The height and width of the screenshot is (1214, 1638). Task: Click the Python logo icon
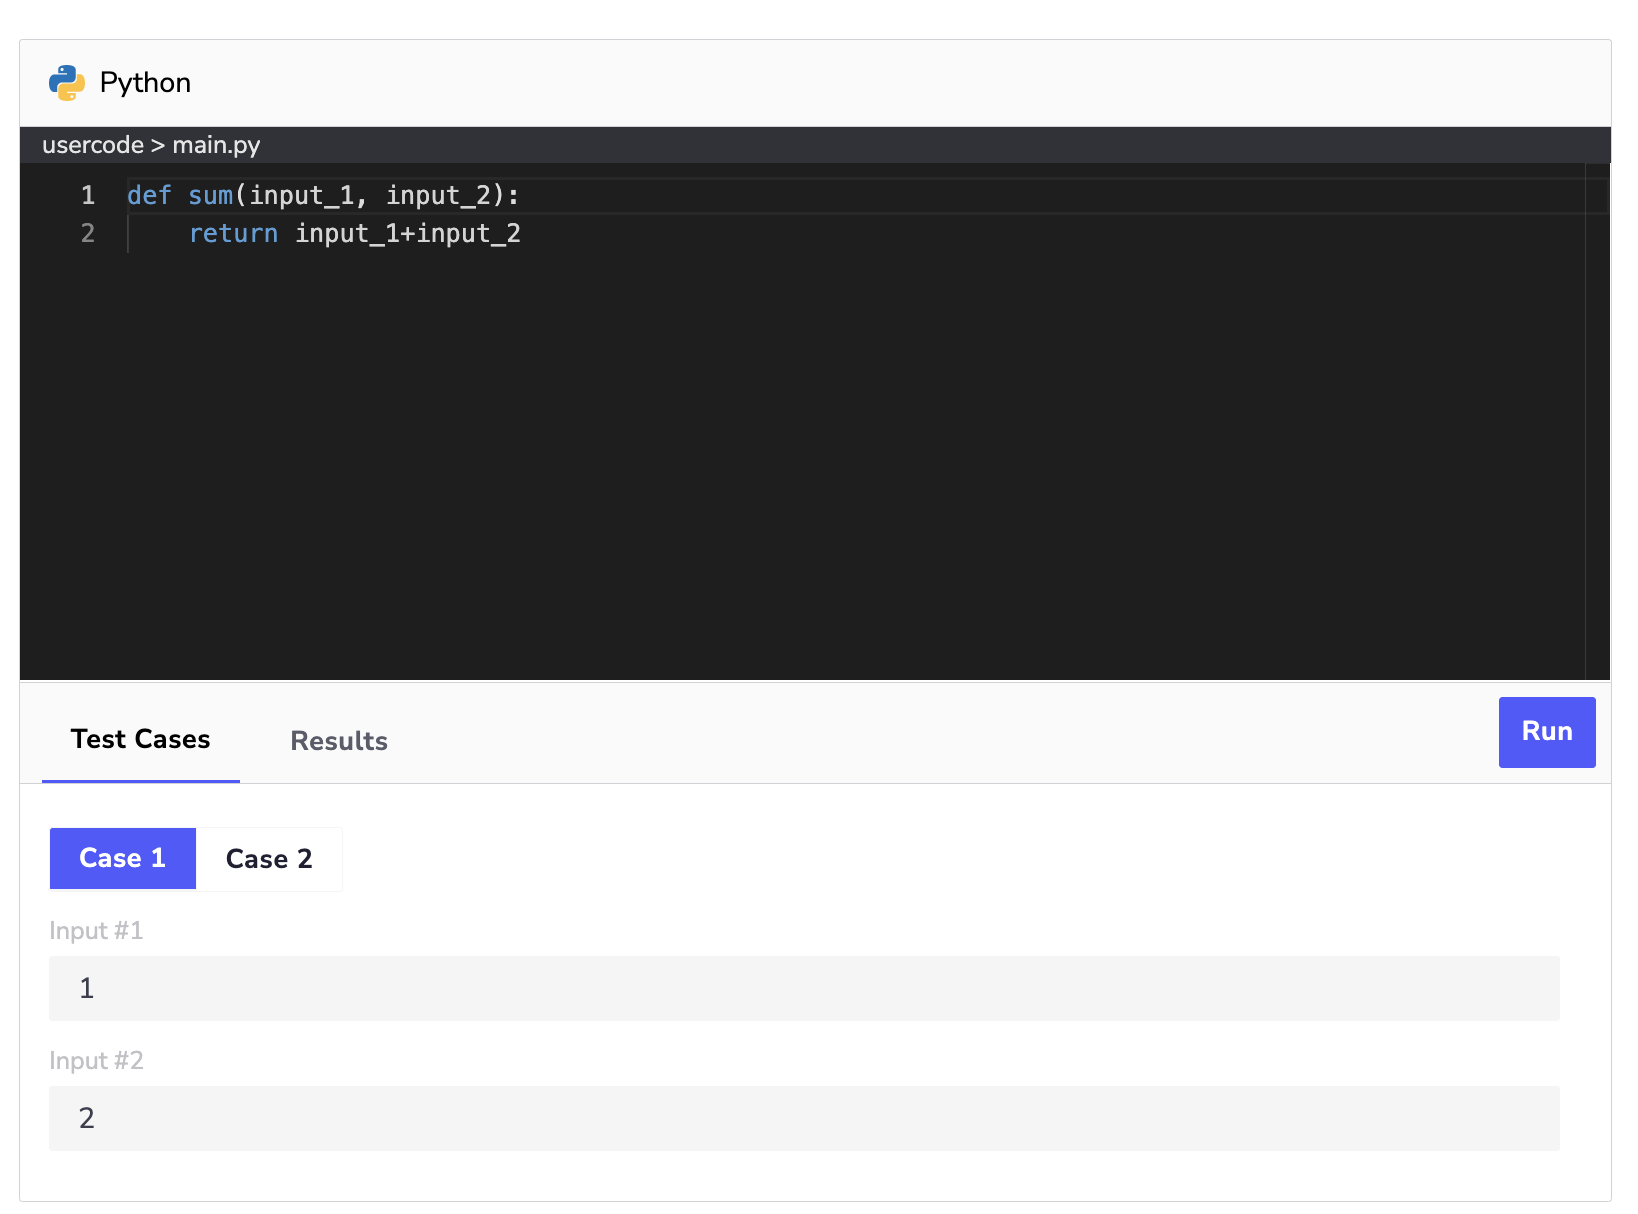pos(67,83)
